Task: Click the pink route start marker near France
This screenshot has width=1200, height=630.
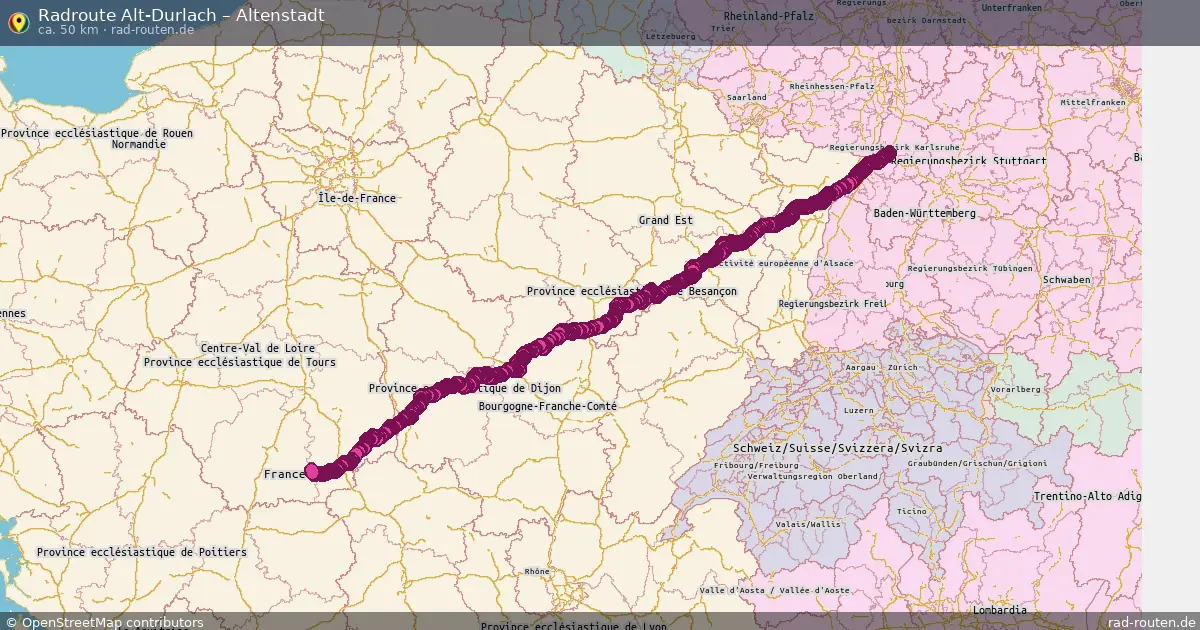Action: pyautogui.click(x=312, y=471)
